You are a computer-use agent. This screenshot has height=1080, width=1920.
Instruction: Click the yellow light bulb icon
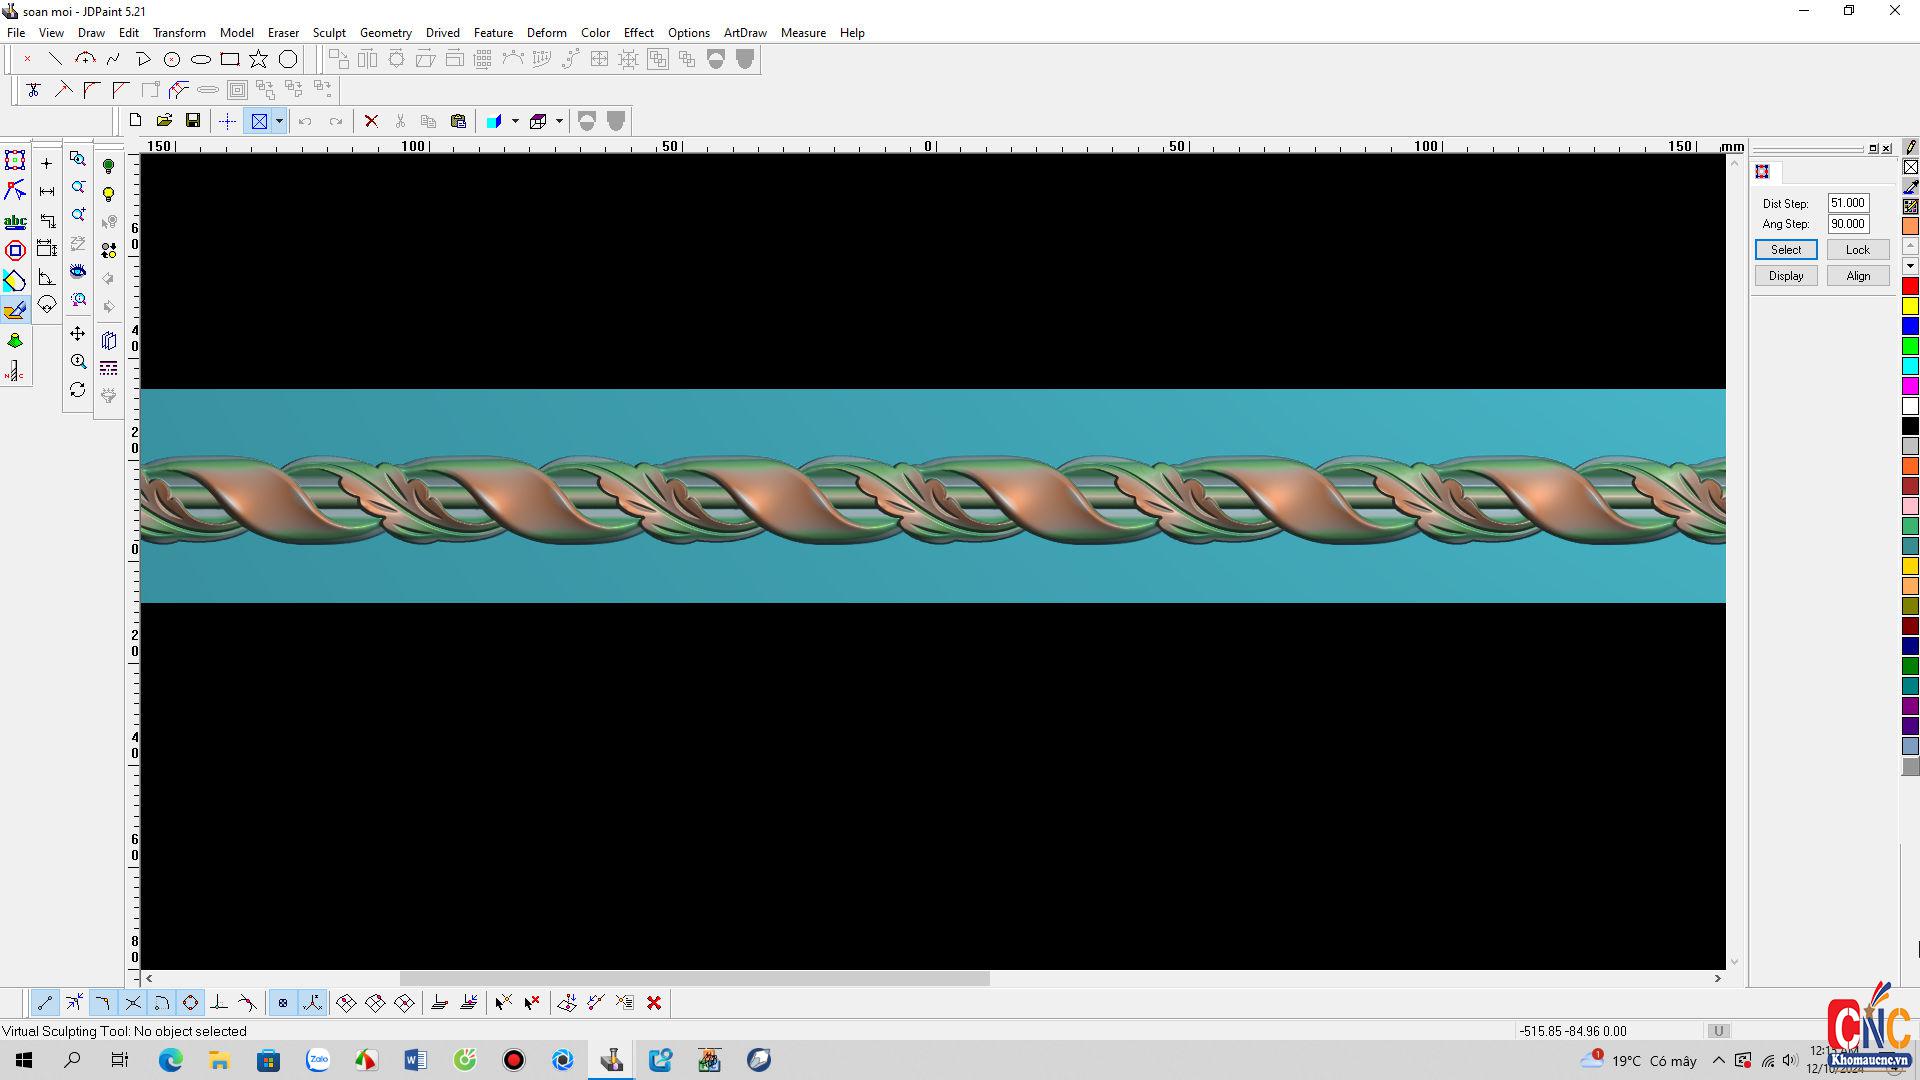point(109,194)
